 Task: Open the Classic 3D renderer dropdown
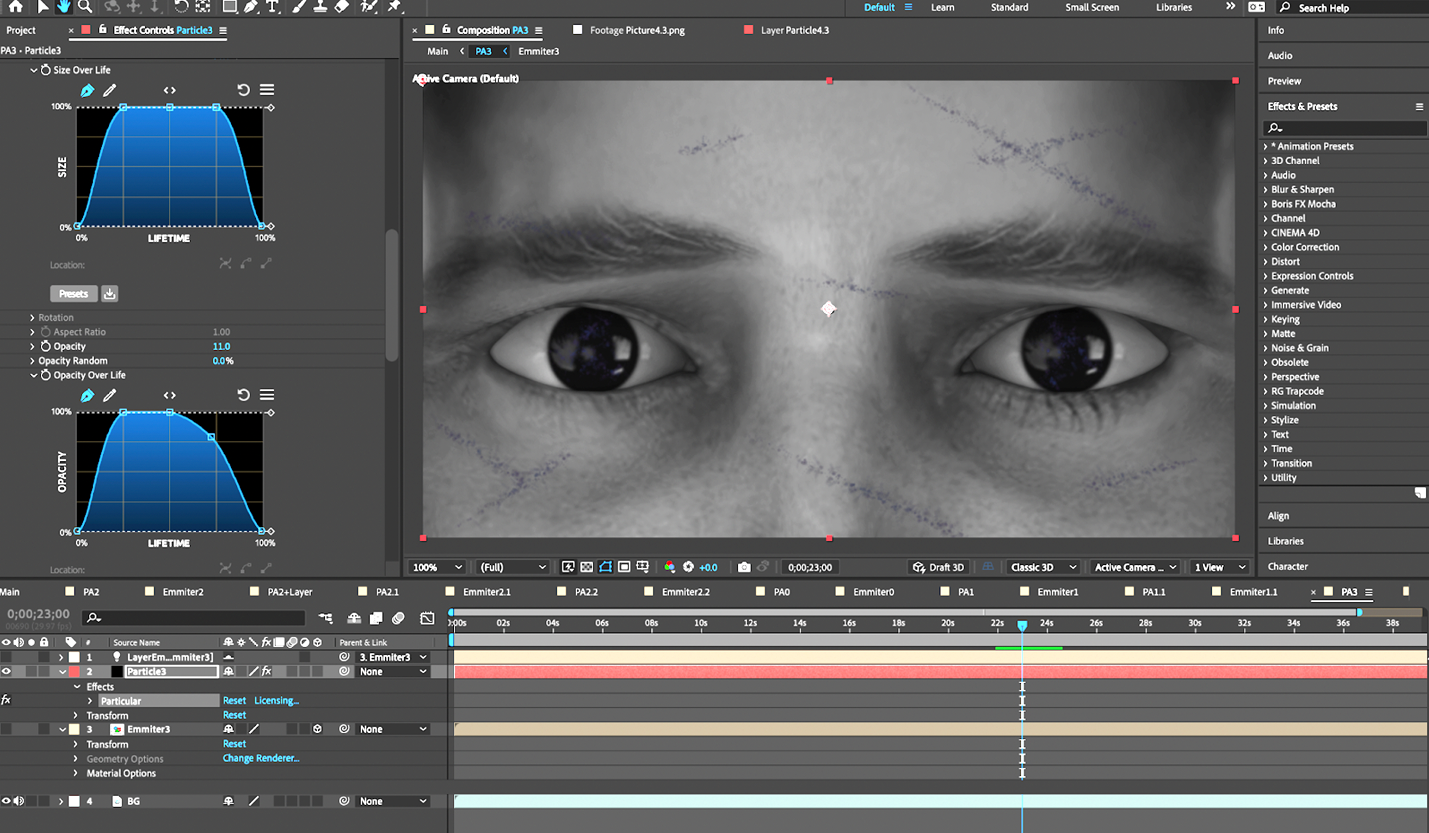pyautogui.click(x=1043, y=567)
